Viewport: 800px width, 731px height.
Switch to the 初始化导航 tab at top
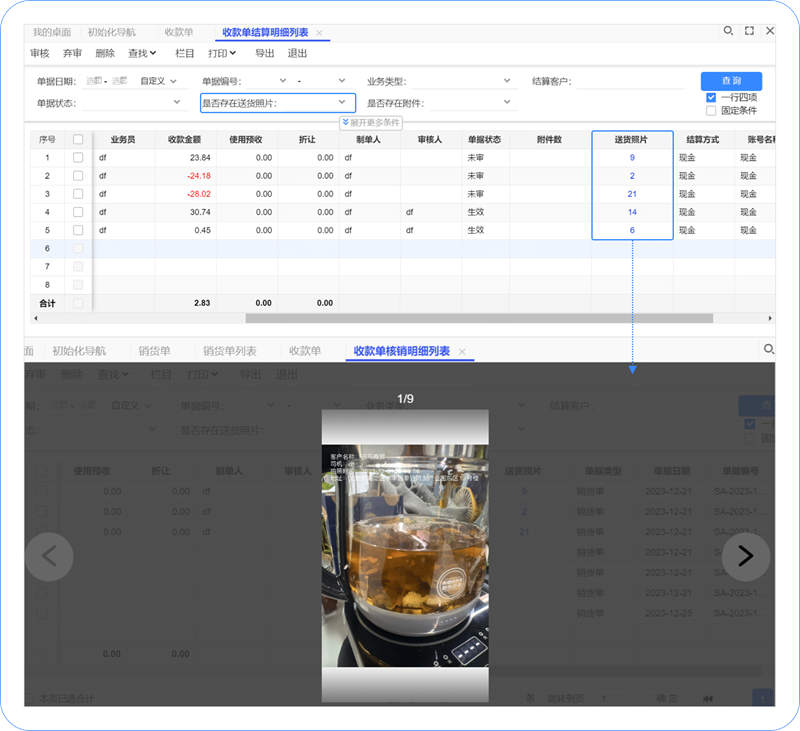click(111, 33)
